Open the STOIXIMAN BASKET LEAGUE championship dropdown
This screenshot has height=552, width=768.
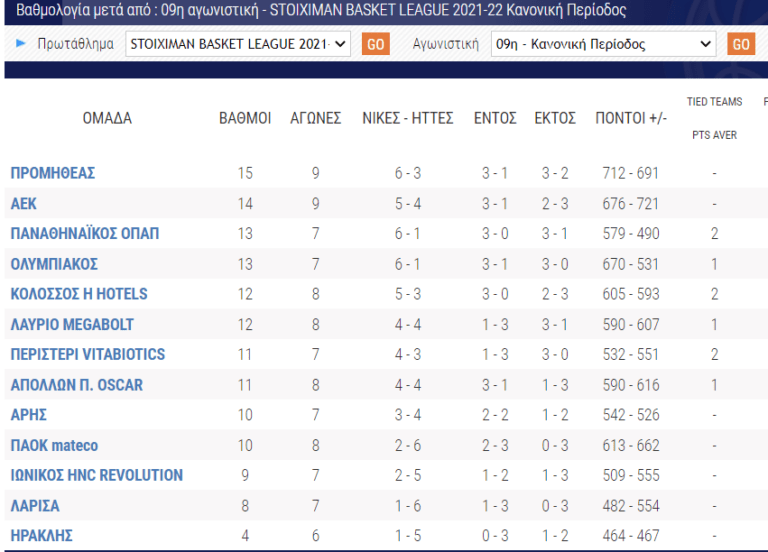pos(238,44)
